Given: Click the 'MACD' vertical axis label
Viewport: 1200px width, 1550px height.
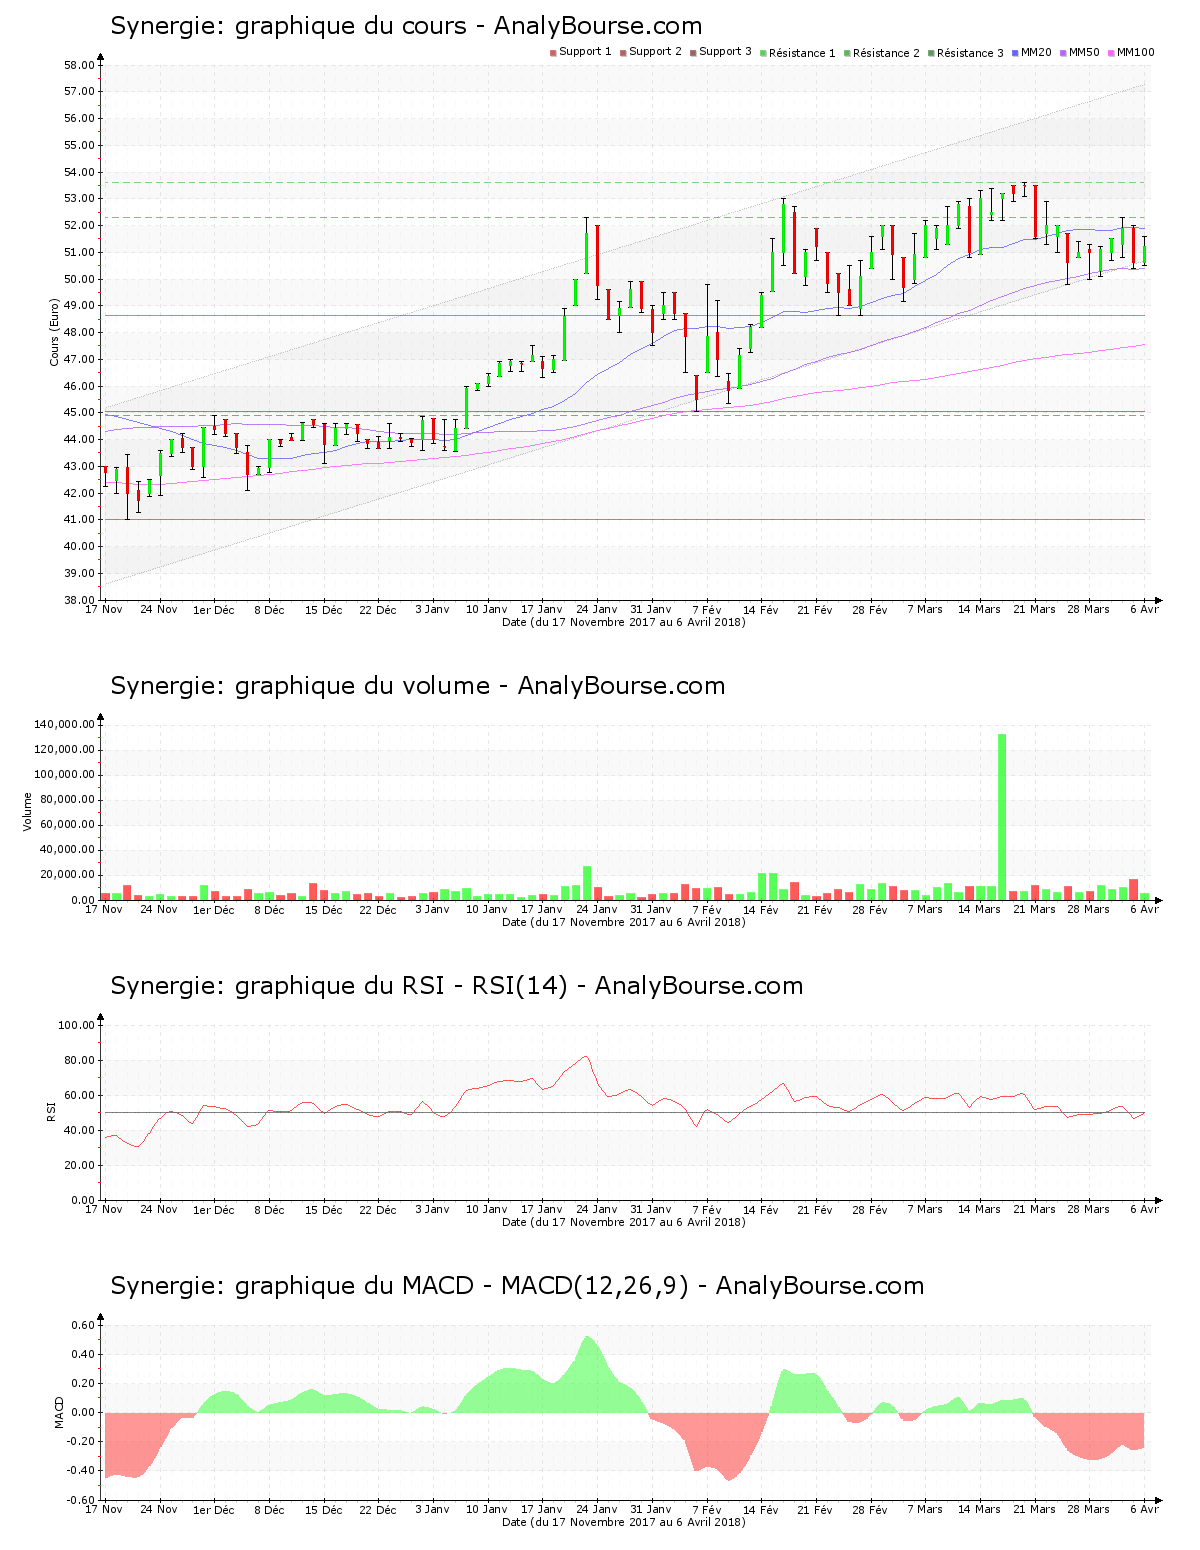Looking at the screenshot, I should click(59, 1412).
